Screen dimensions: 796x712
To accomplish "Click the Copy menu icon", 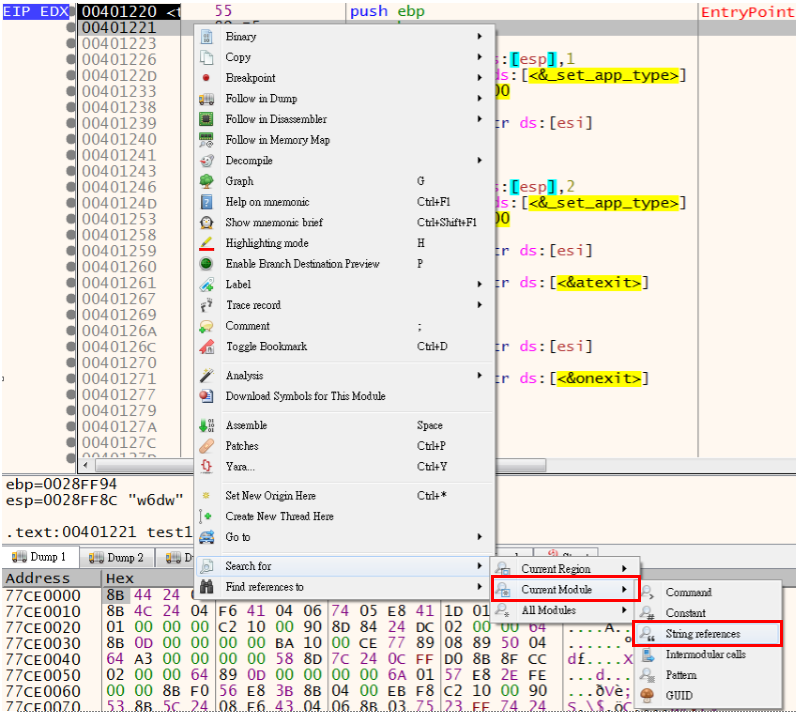I will click(x=206, y=57).
